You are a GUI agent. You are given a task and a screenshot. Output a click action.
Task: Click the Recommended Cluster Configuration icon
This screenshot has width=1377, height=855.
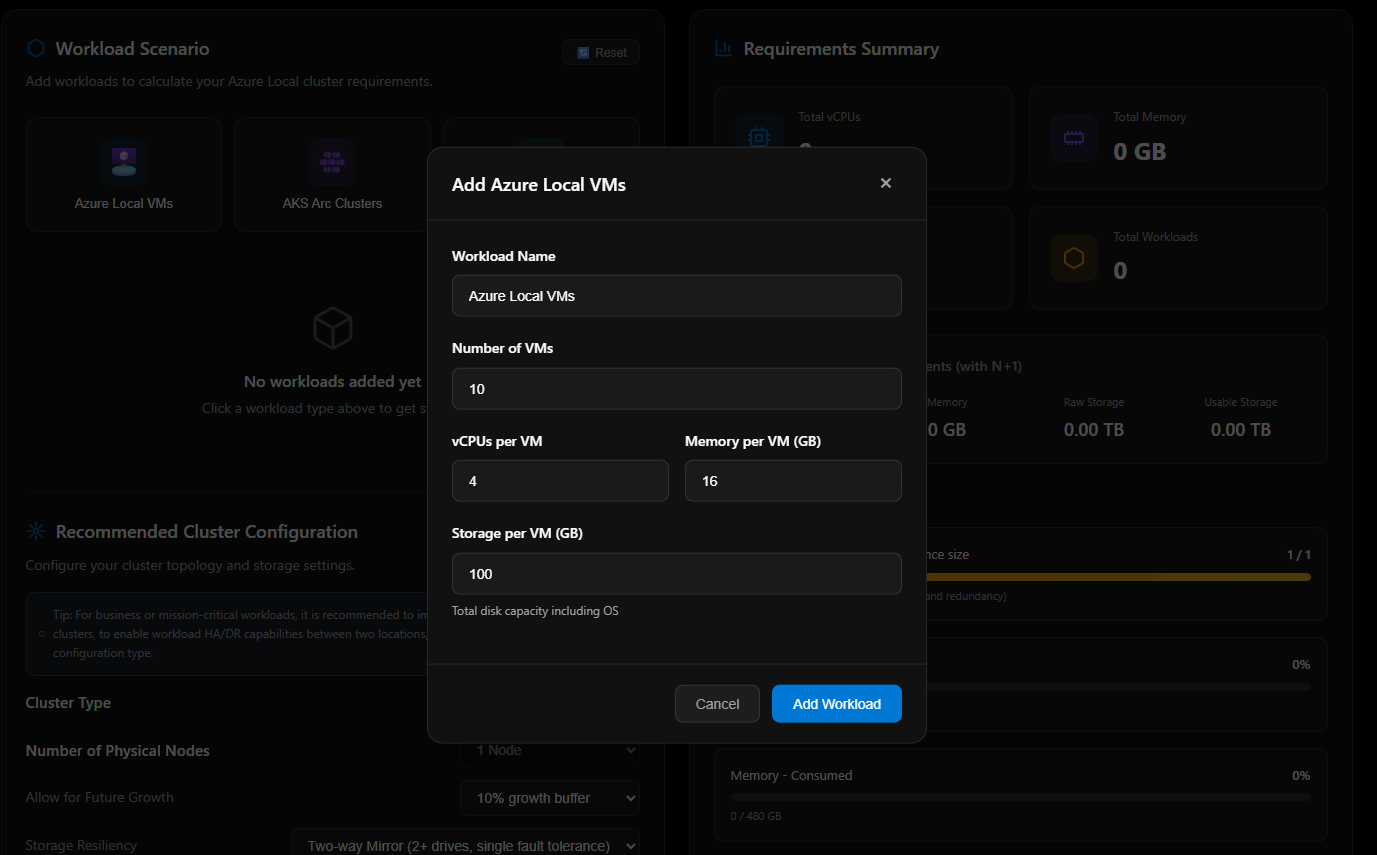coord(36,532)
